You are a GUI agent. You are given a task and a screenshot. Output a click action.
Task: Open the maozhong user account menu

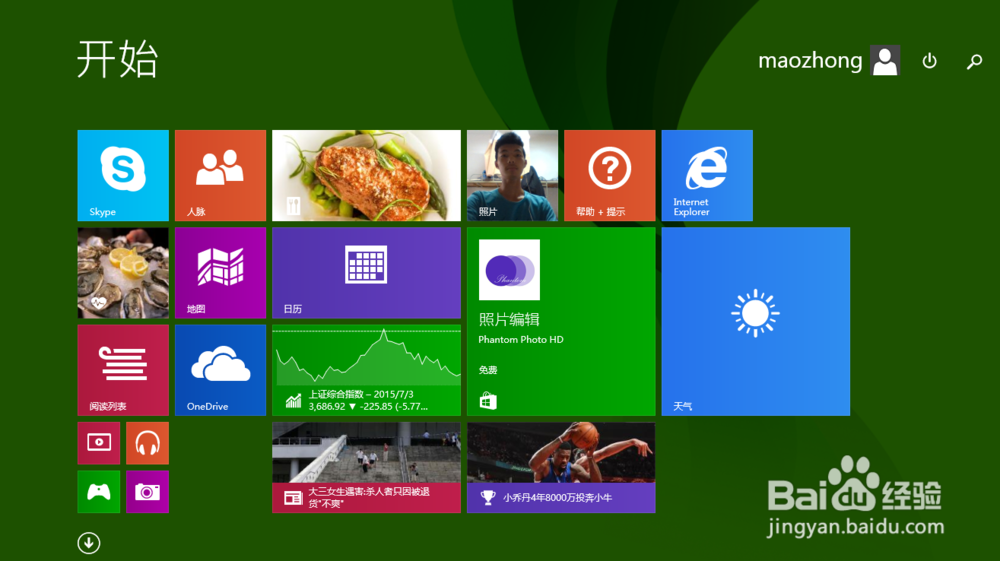point(828,61)
